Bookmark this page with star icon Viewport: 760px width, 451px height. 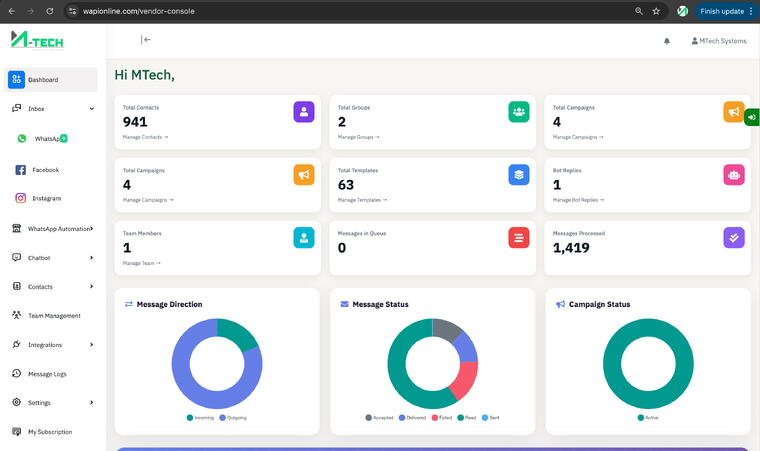coord(656,11)
